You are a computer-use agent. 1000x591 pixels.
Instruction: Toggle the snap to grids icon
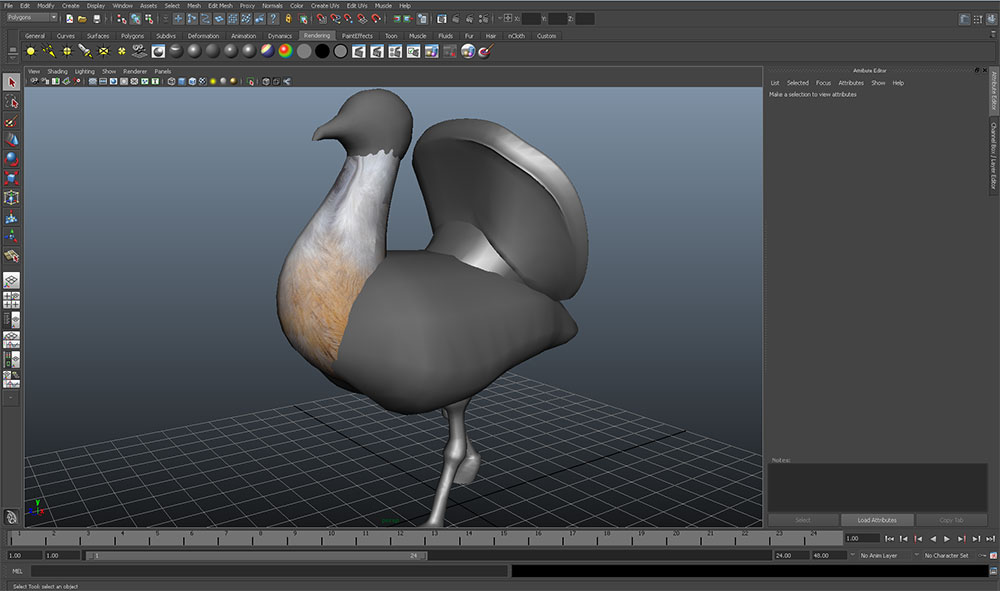pyautogui.click(x=321, y=18)
